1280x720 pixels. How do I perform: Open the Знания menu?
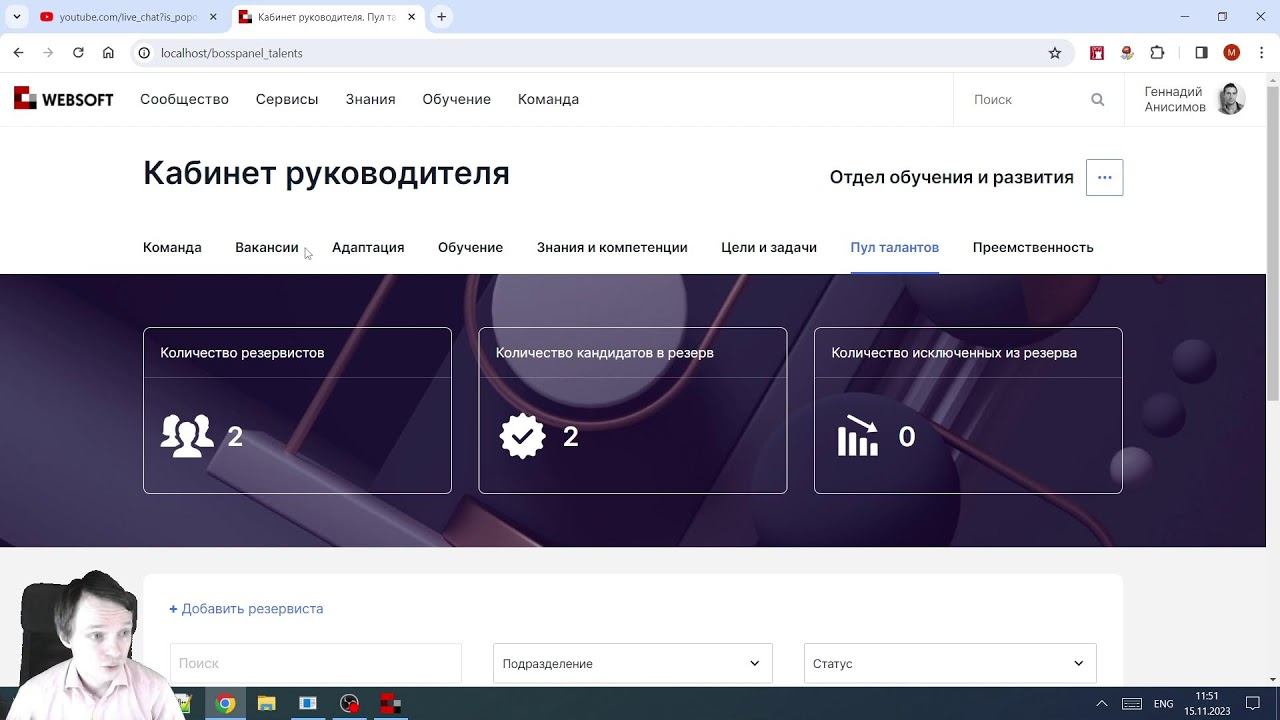coord(370,99)
